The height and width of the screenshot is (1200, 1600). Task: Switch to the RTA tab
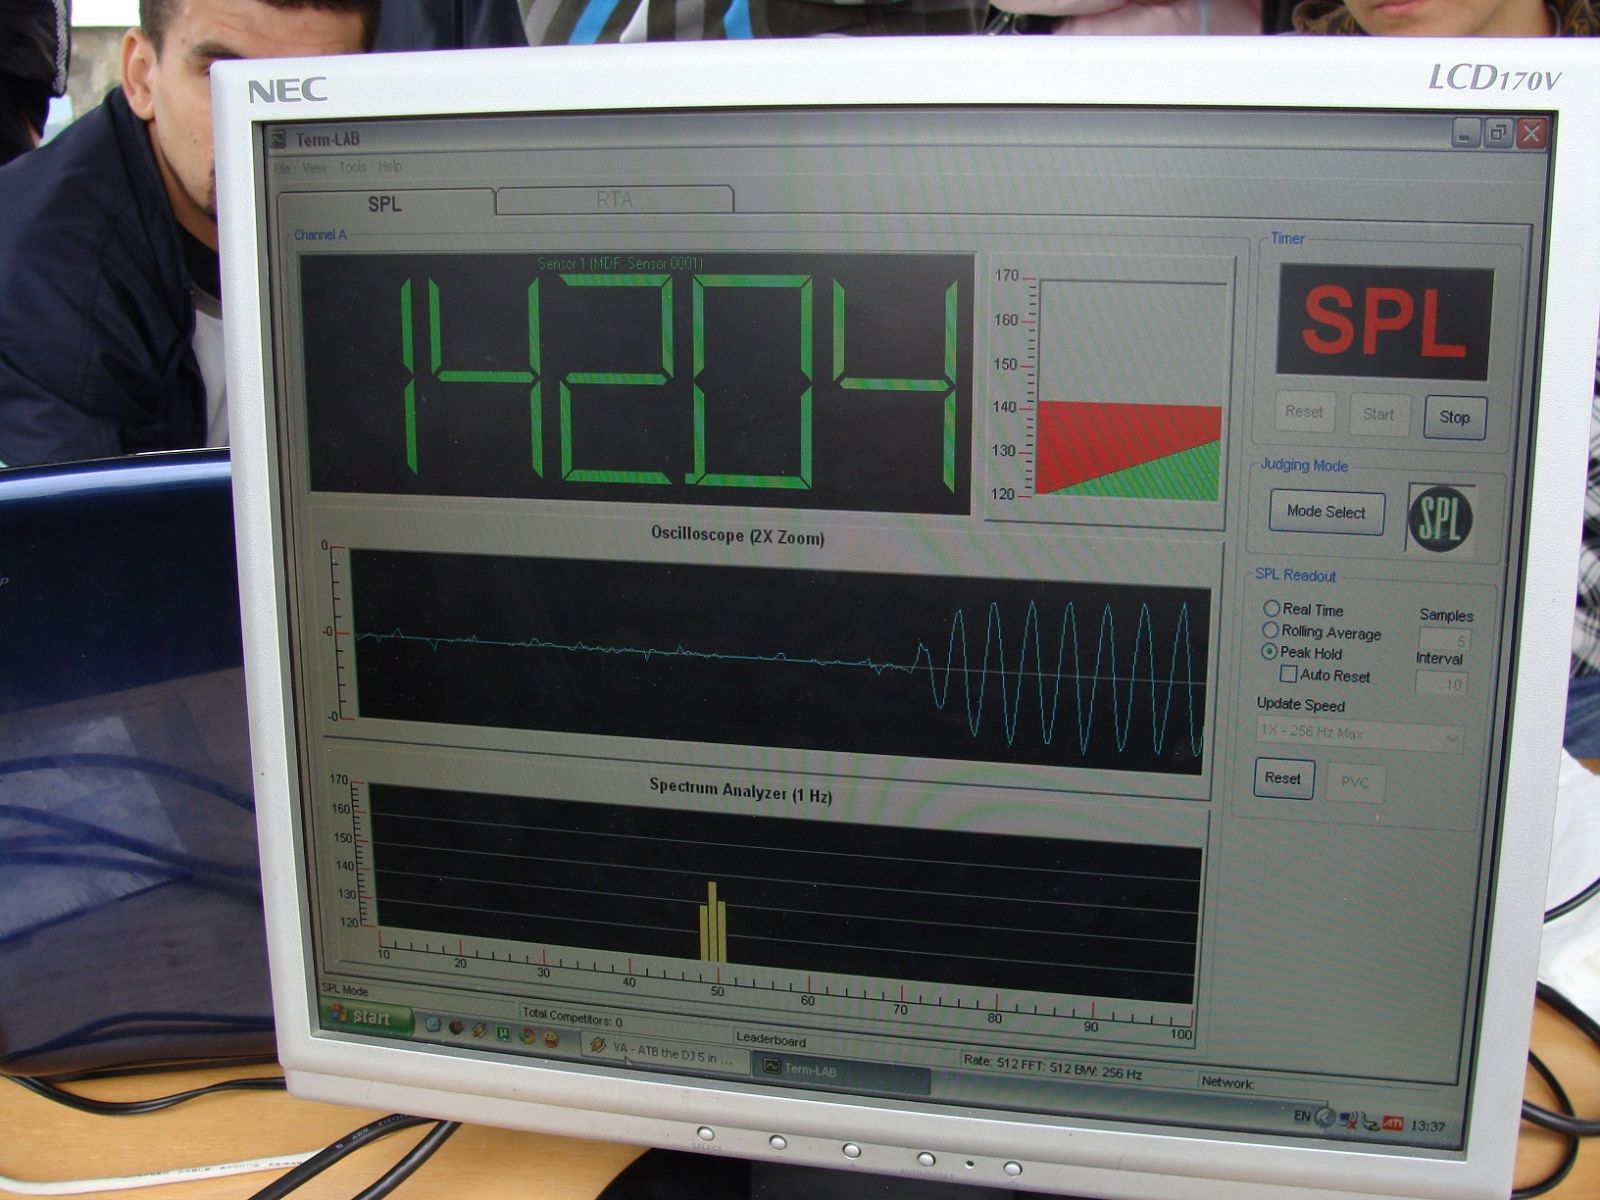click(614, 200)
